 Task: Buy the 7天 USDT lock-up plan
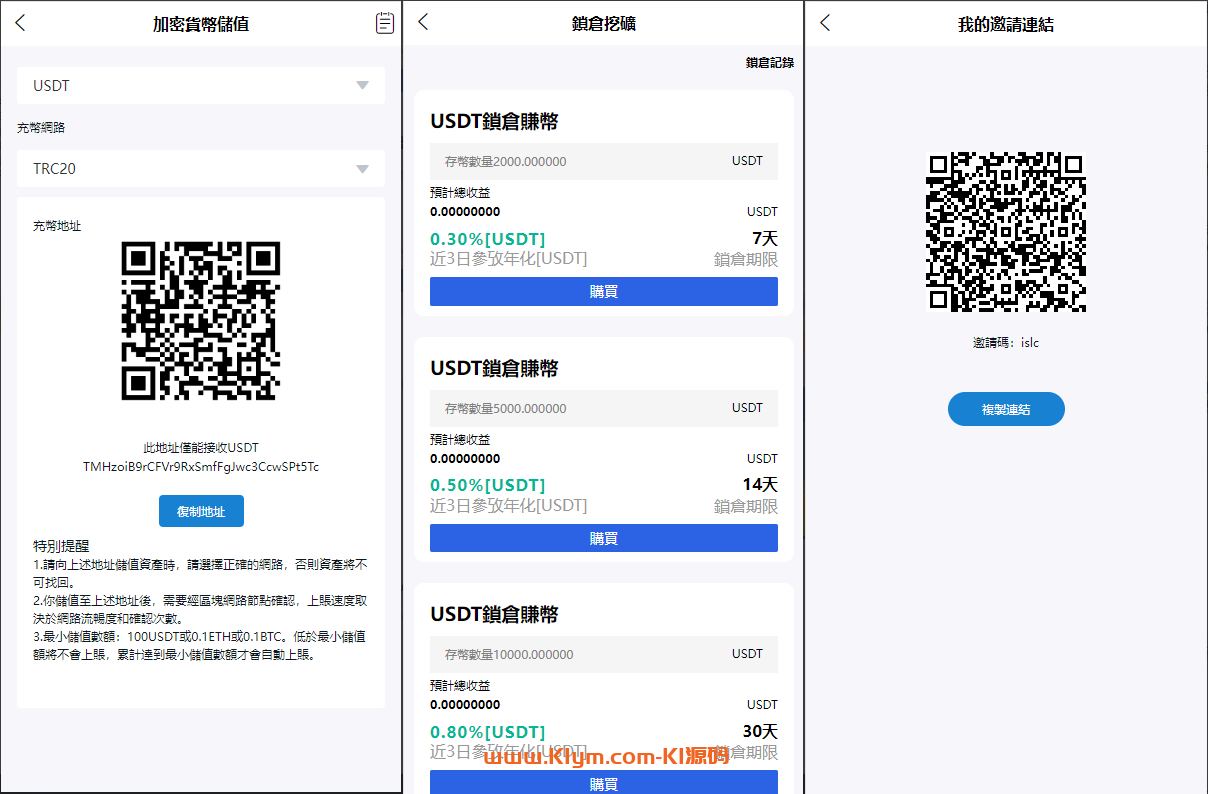[604, 292]
